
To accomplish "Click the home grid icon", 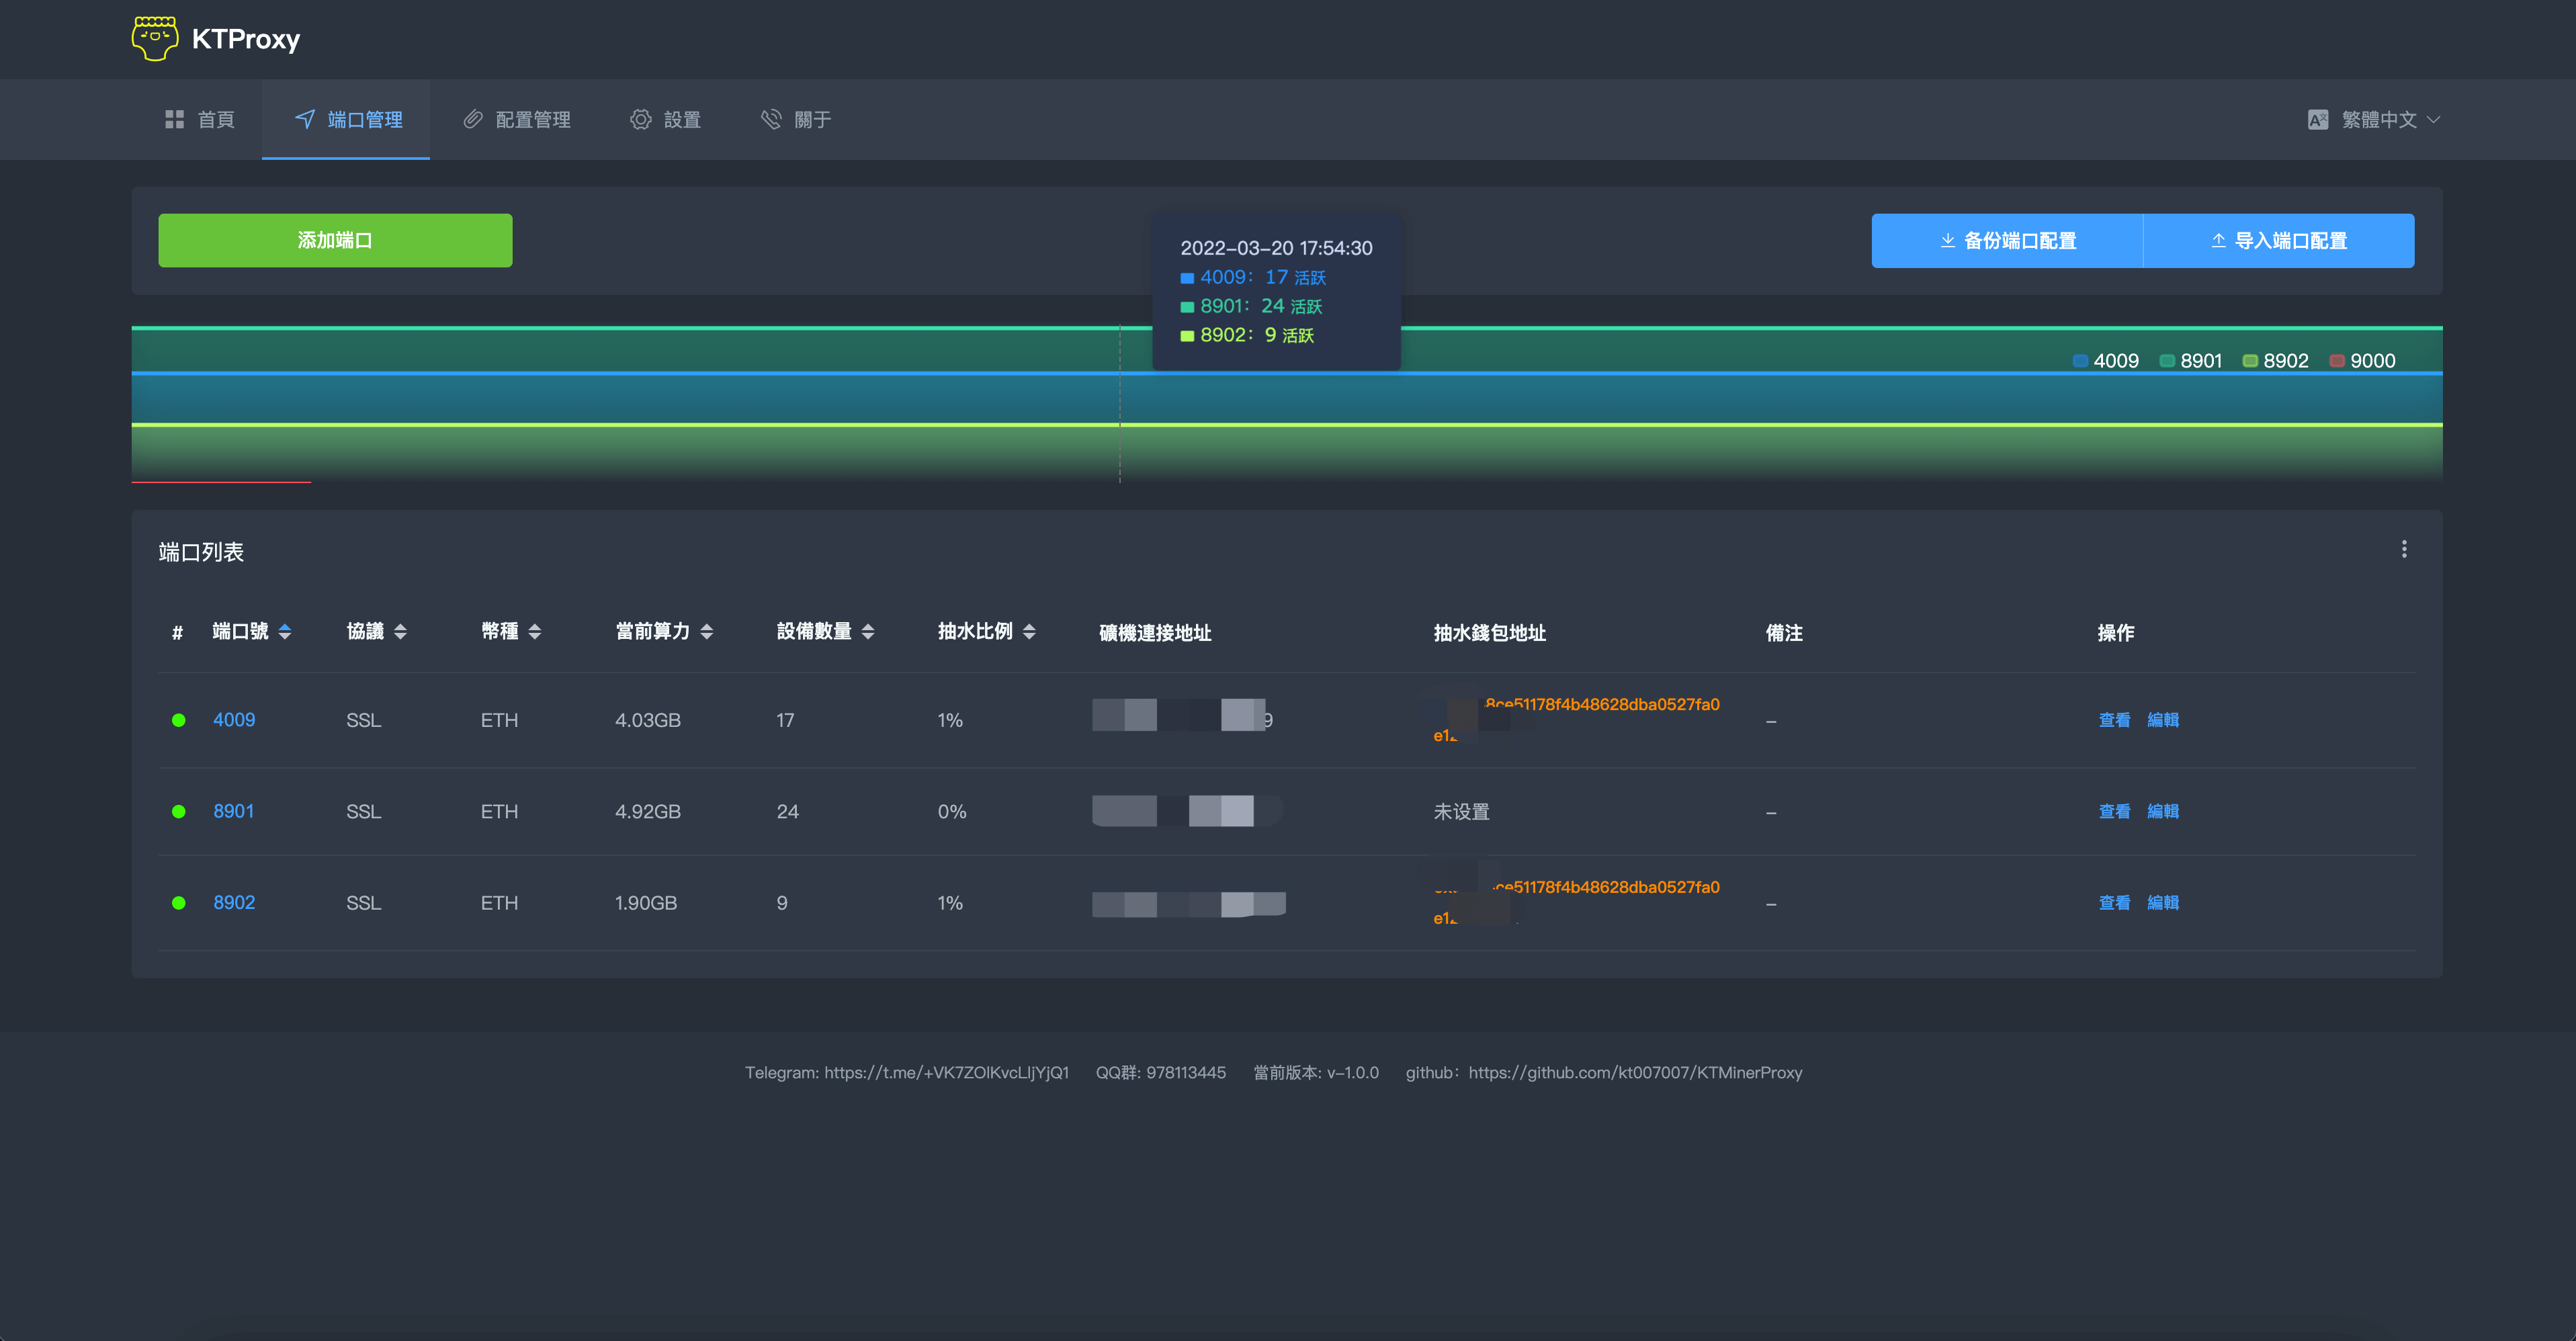I will 174,119.
